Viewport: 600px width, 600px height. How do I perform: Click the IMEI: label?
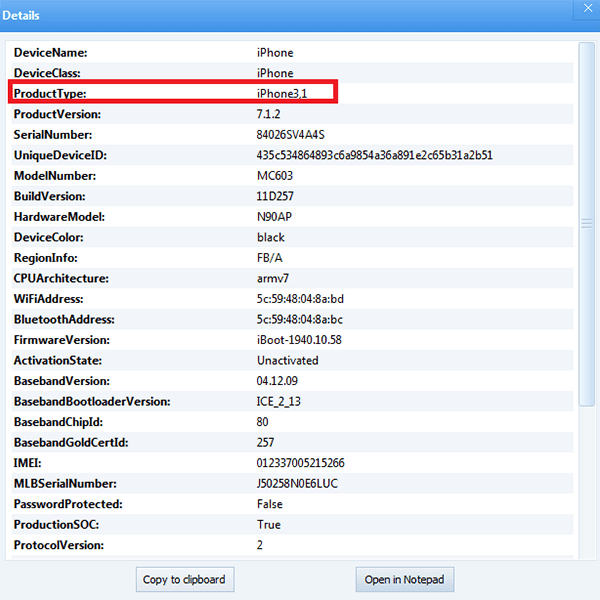pyautogui.click(x=28, y=463)
